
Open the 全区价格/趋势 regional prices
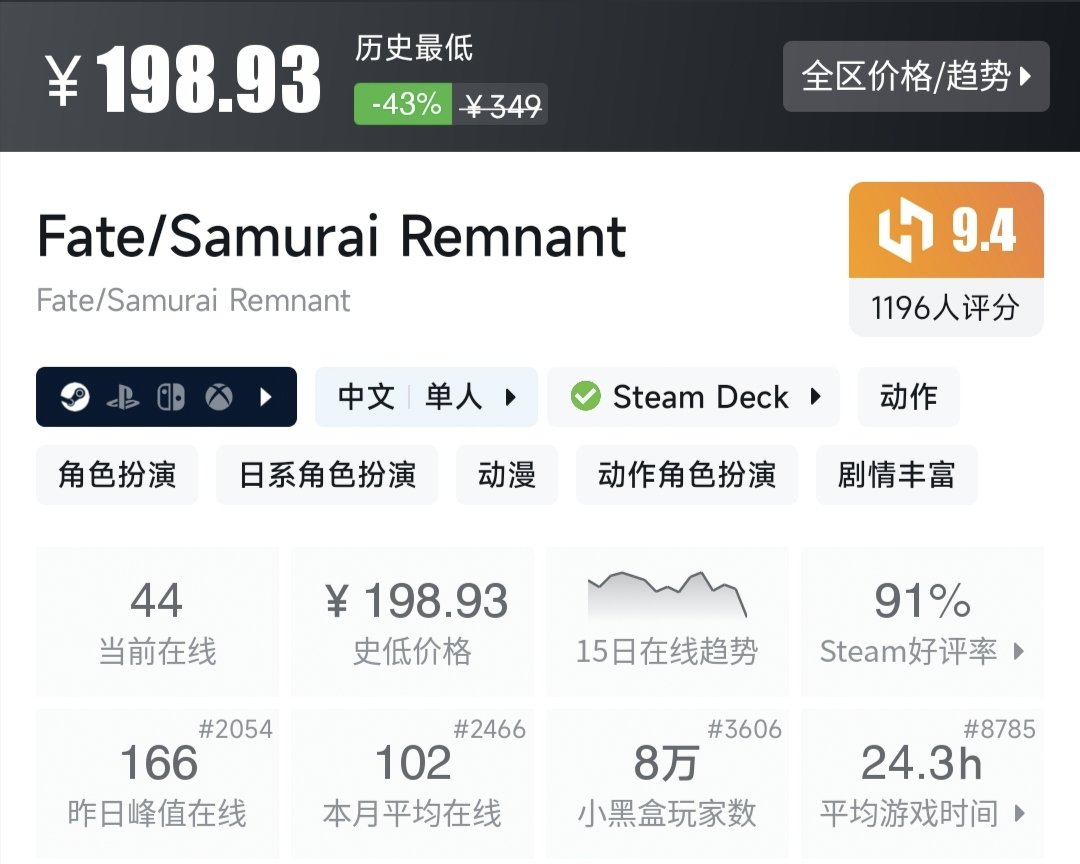tap(916, 76)
